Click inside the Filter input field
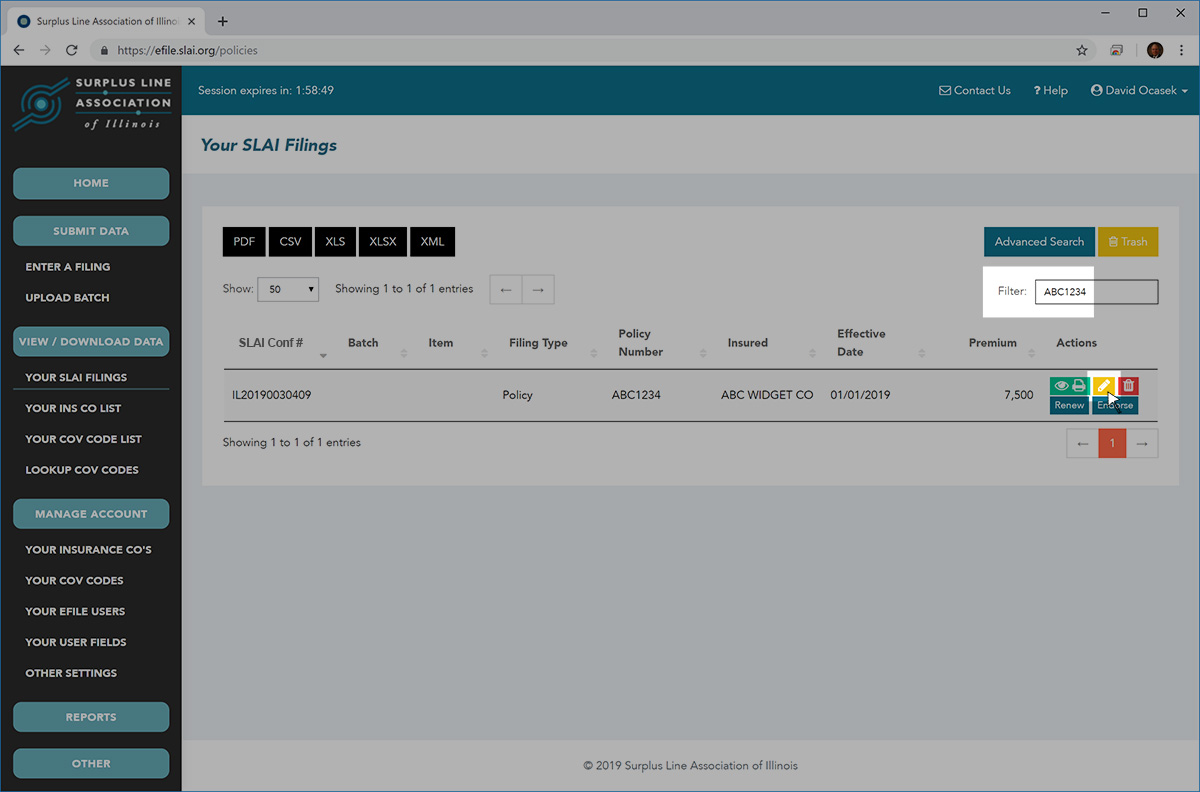This screenshot has height=792, width=1200. coord(1095,291)
